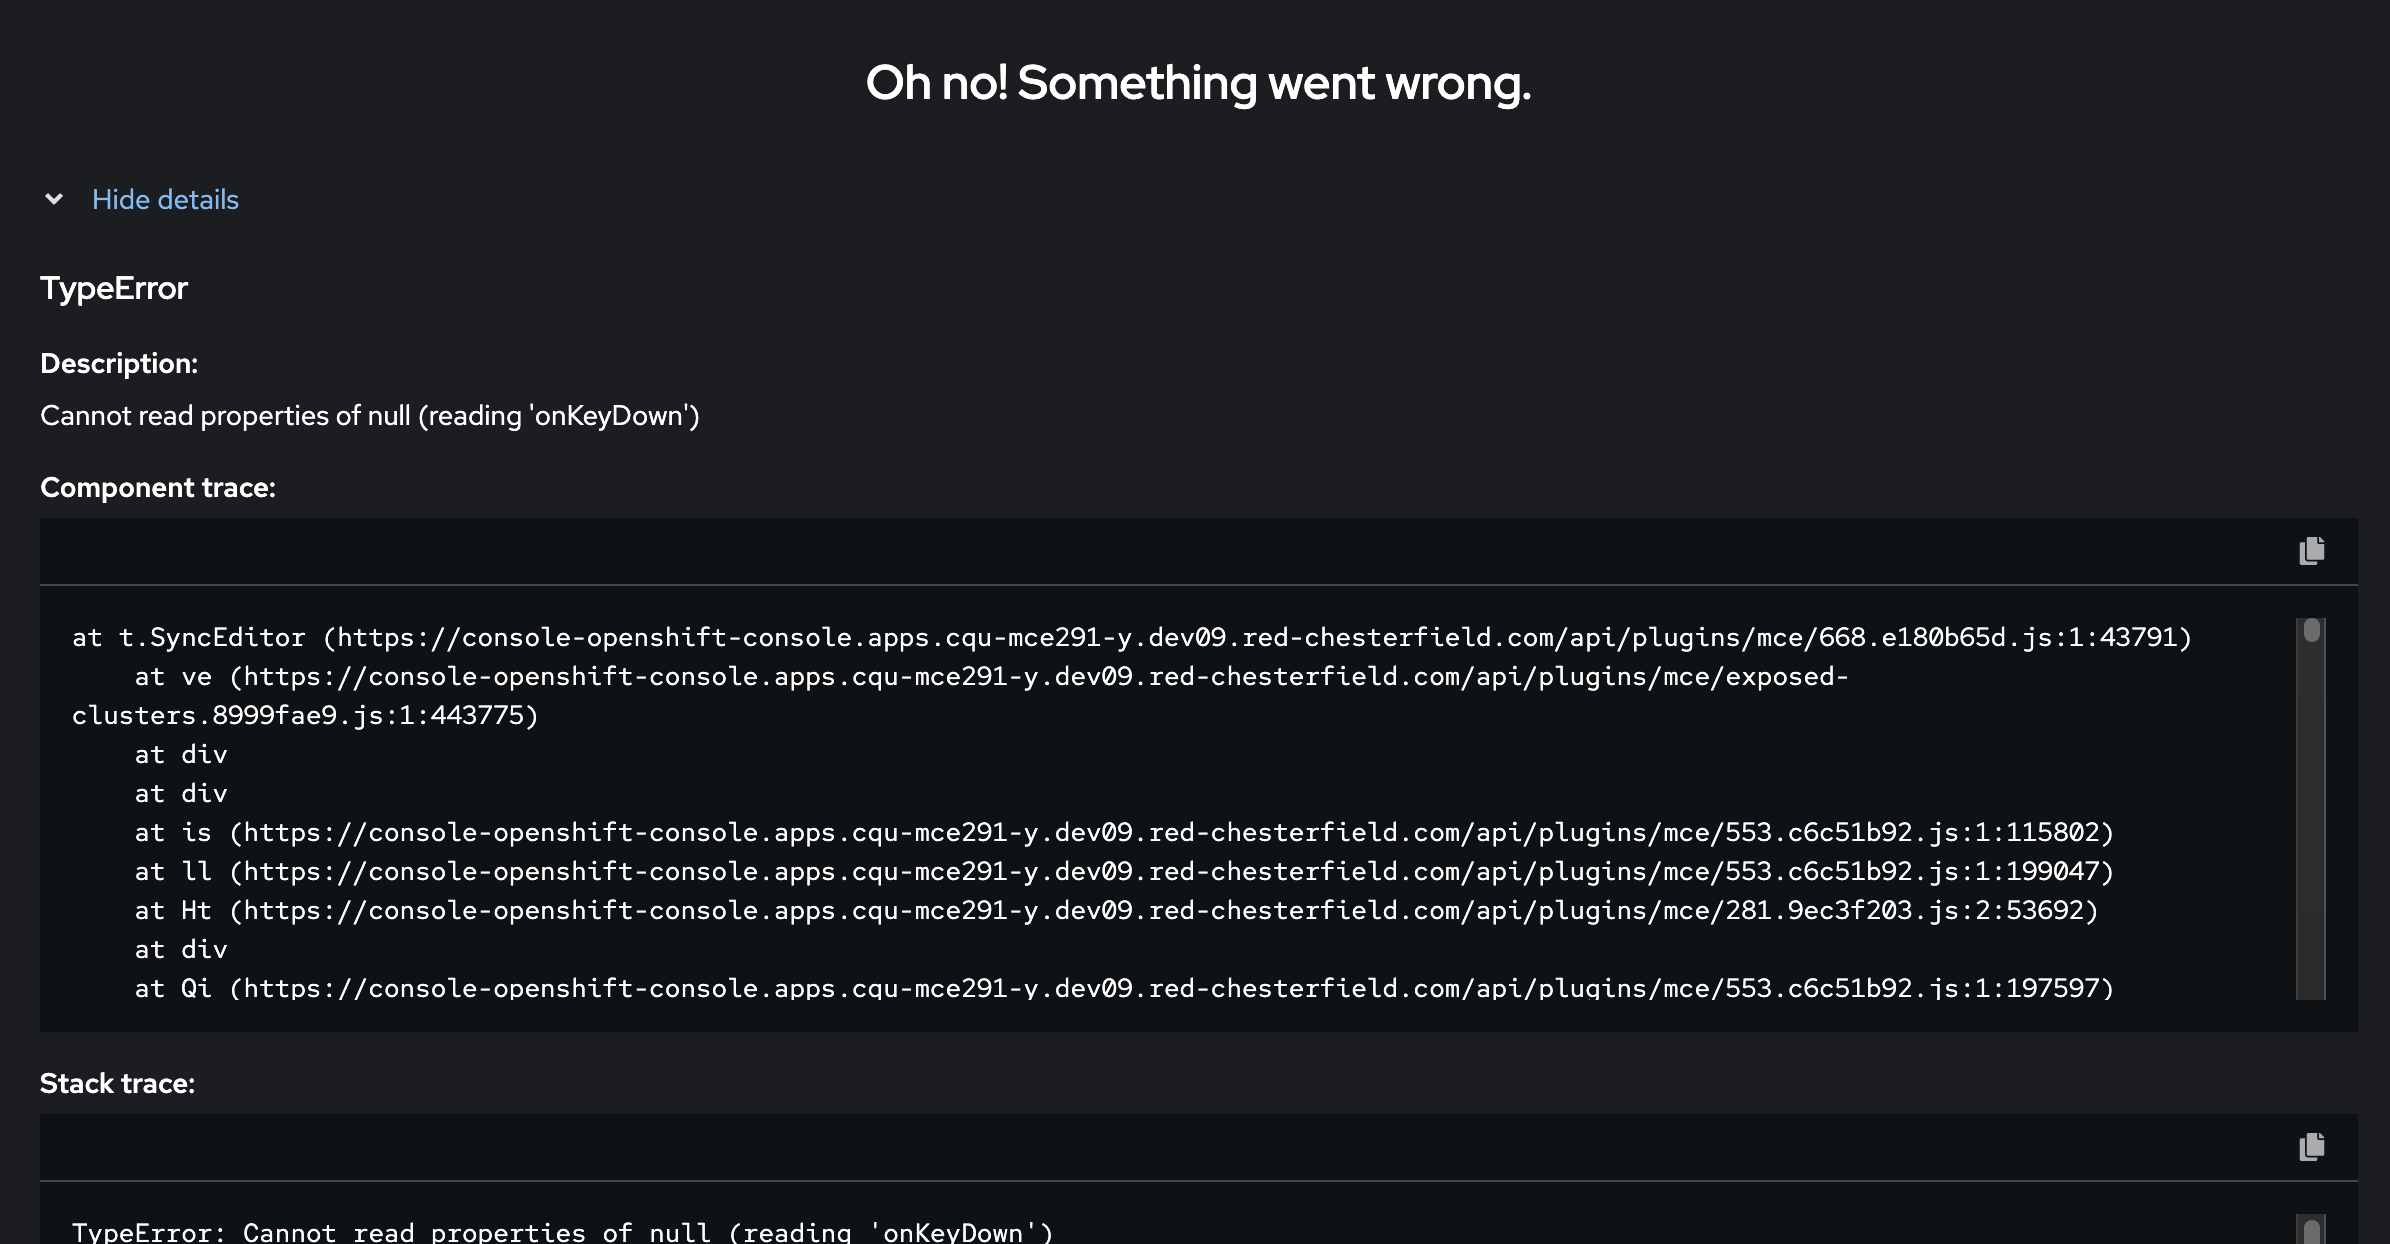The height and width of the screenshot is (1244, 2390).
Task: Click the 'at is' trace line
Action: (x=1123, y=833)
